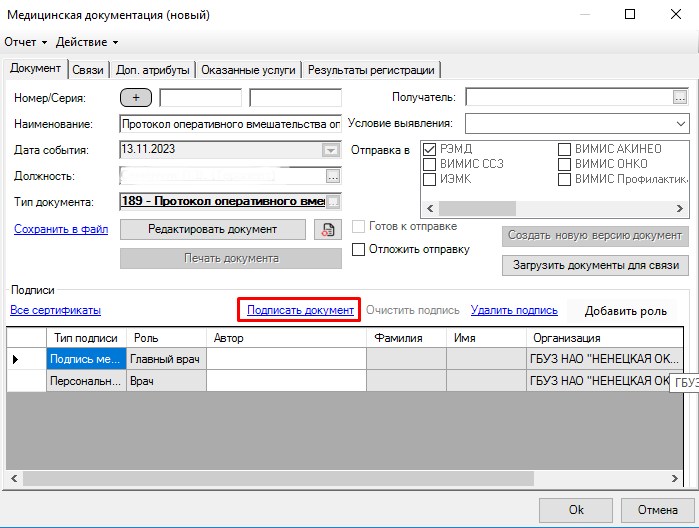Screen dimensions: 699x528
Task: Check the ВИМИС ССЗ checkbox
Action: pyautogui.click(x=429, y=164)
